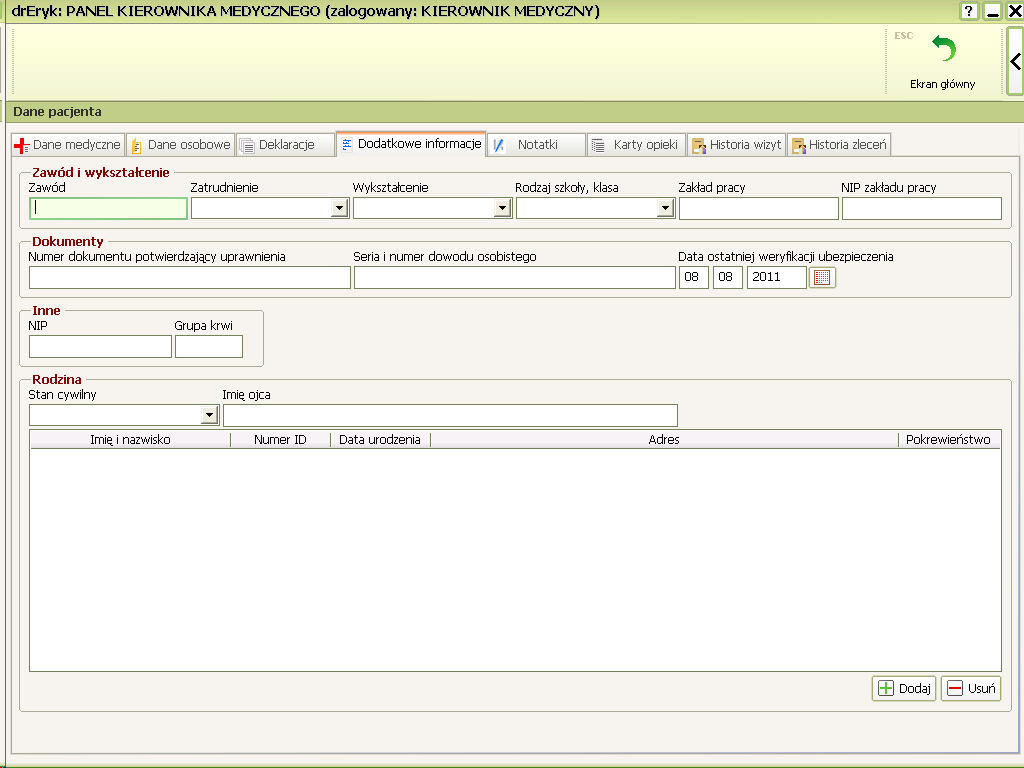Click the day field of verification date

point(694,278)
